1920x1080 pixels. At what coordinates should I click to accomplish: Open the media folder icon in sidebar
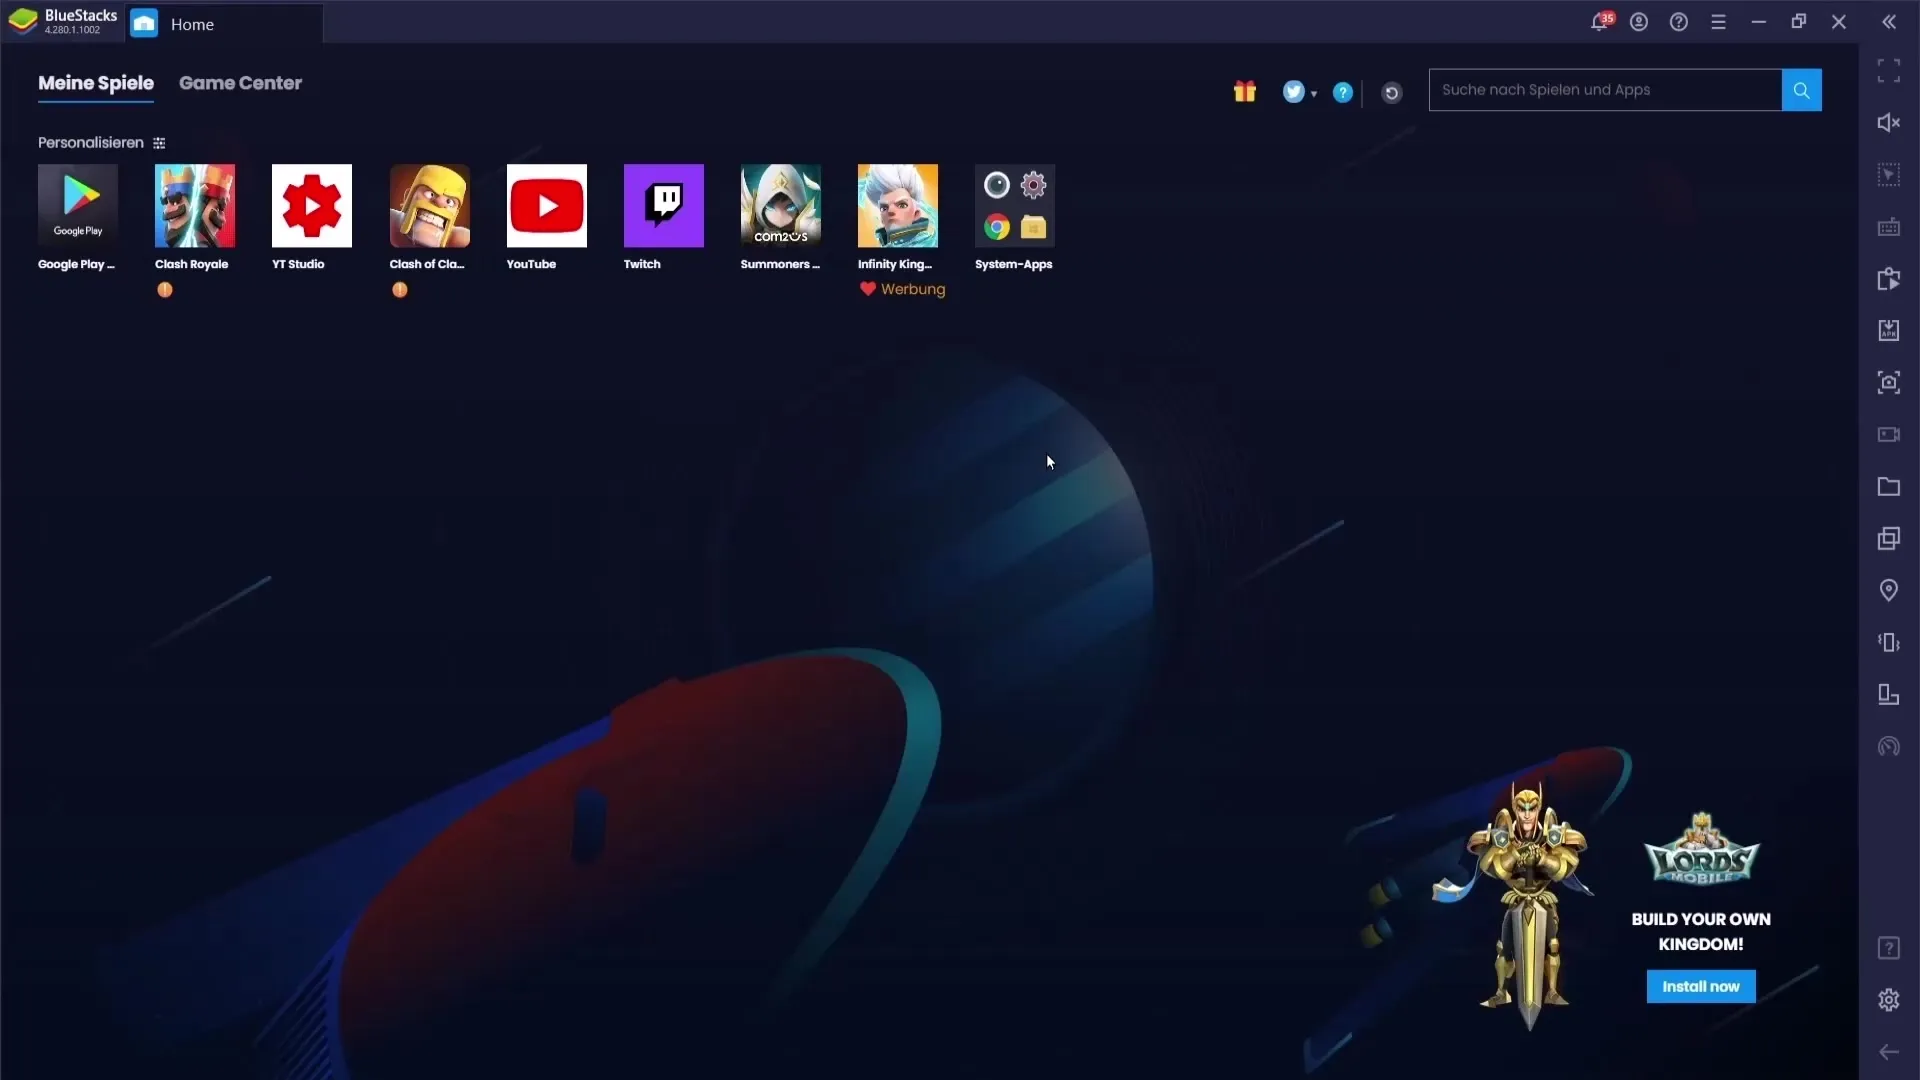(1888, 486)
